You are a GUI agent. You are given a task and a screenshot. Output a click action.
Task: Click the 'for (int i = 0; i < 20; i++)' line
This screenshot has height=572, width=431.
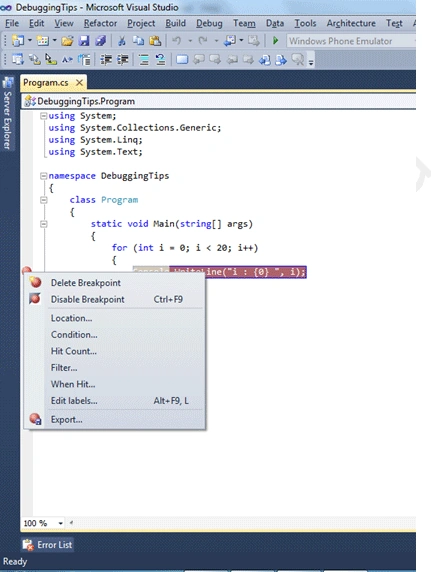(185, 248)
